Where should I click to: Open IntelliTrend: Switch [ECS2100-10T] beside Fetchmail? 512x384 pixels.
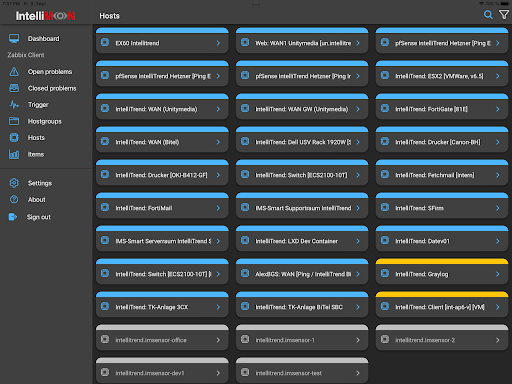[x=302, y=173]
